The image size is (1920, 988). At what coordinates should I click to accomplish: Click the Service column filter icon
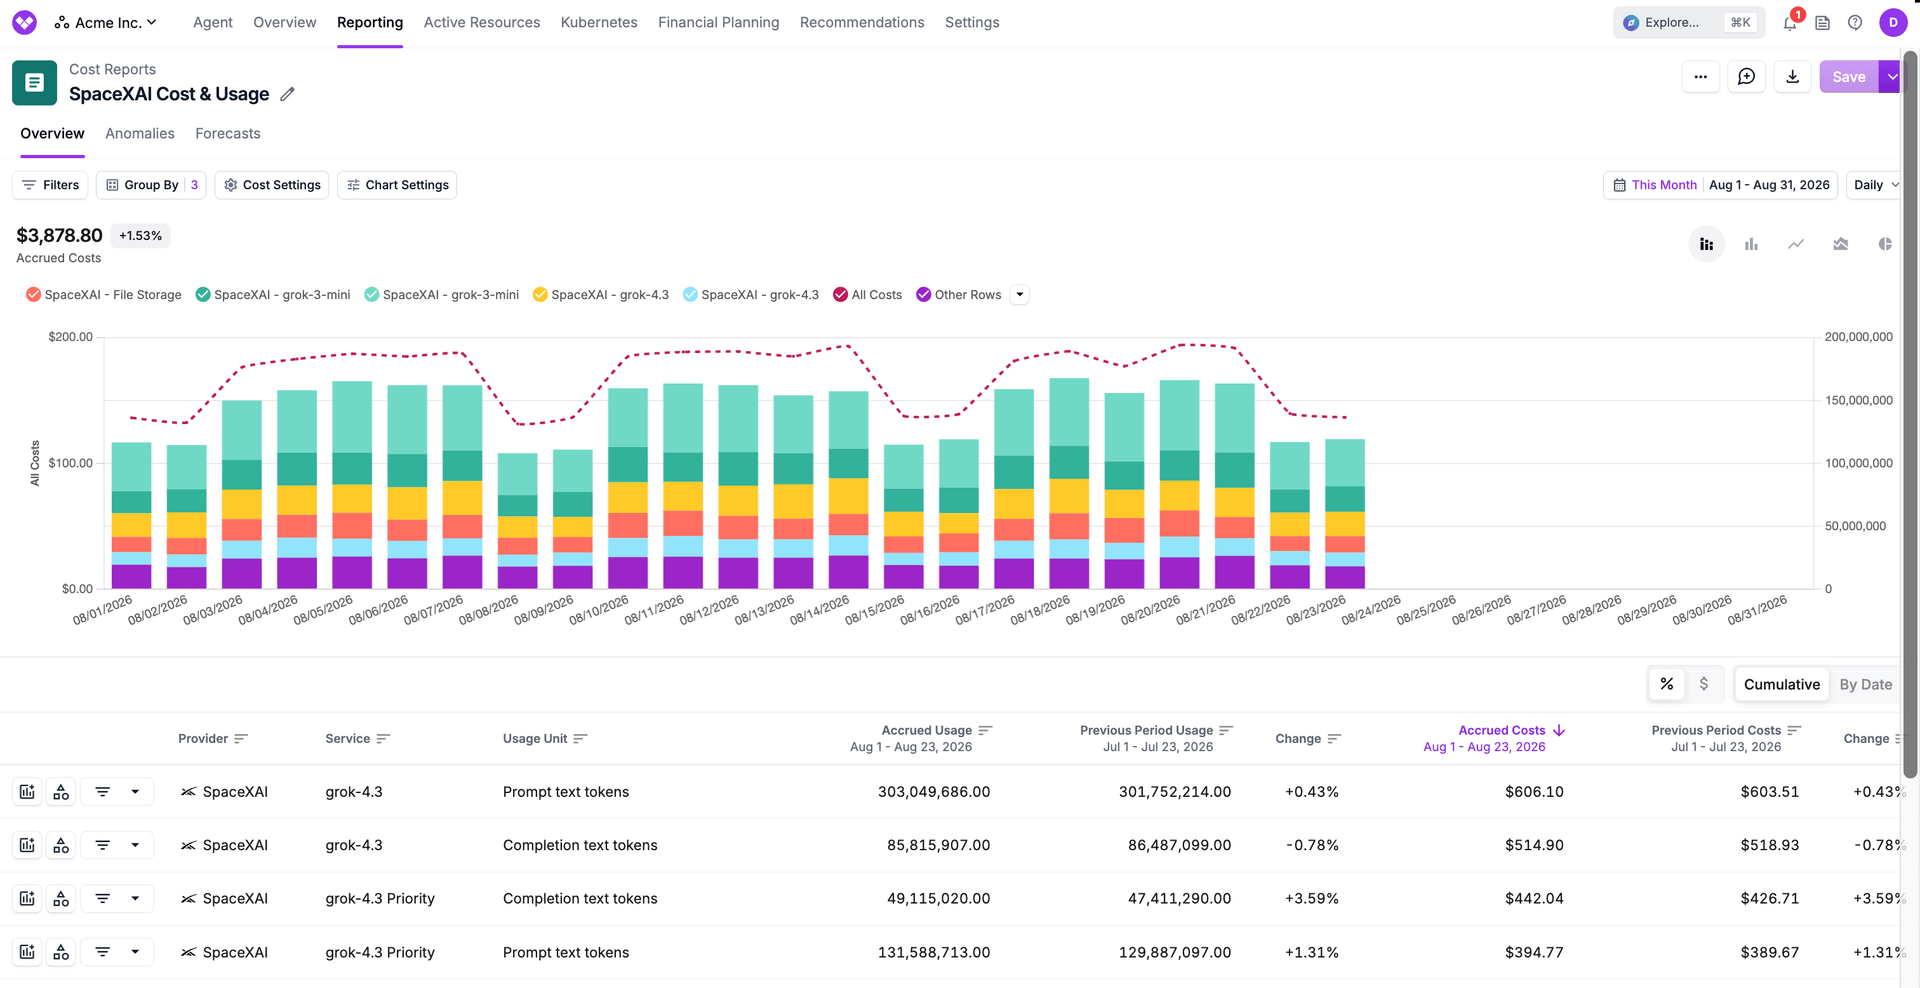pyautogui.click(x=383, y=739)
